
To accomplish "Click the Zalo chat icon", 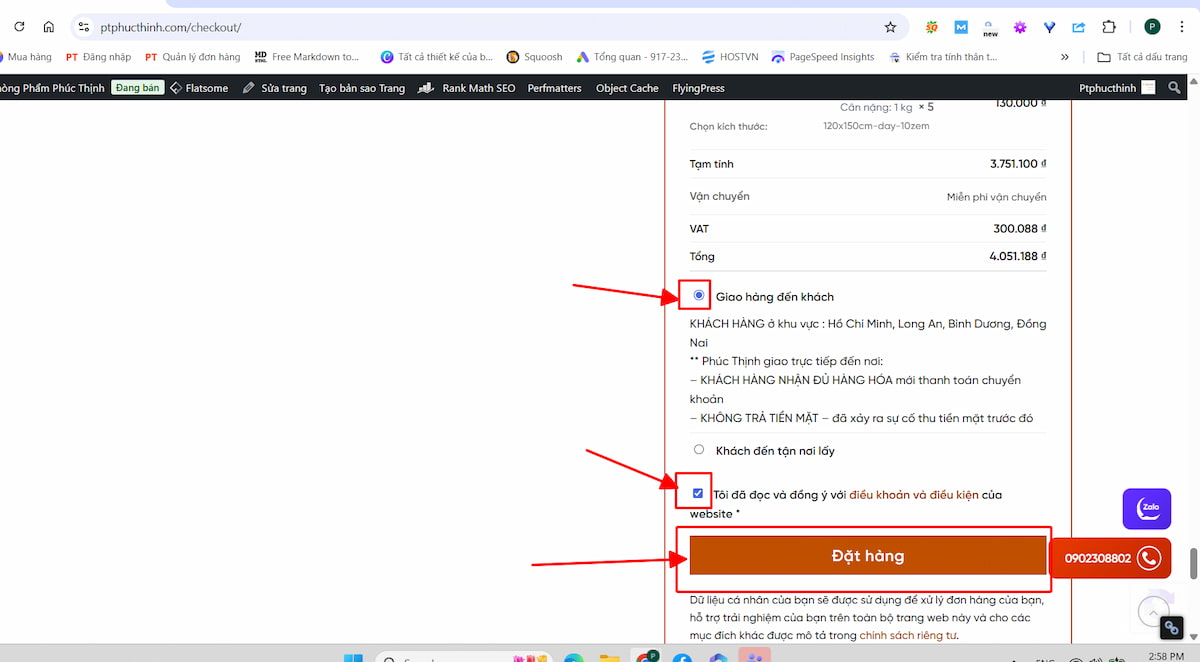I will pos(1146,508).
